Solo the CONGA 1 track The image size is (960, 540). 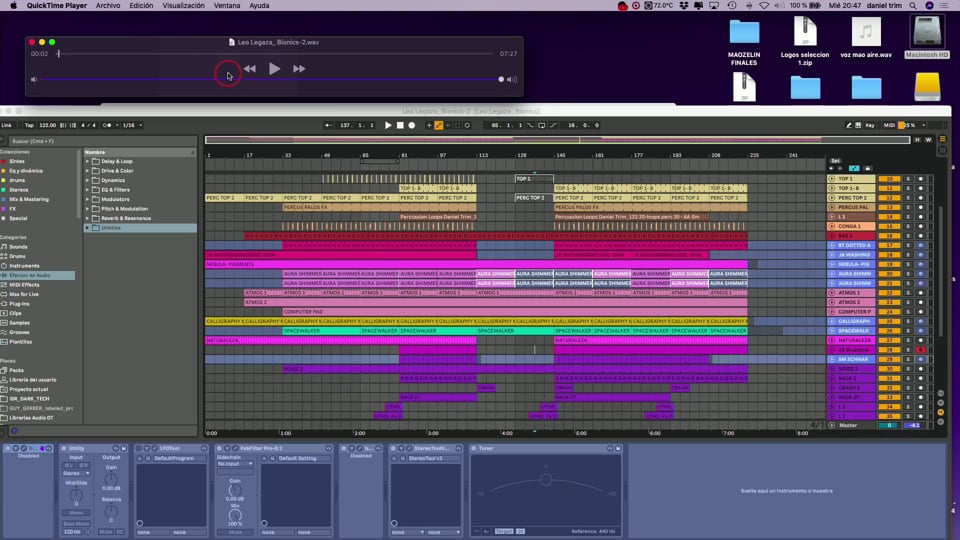(908, 226)
